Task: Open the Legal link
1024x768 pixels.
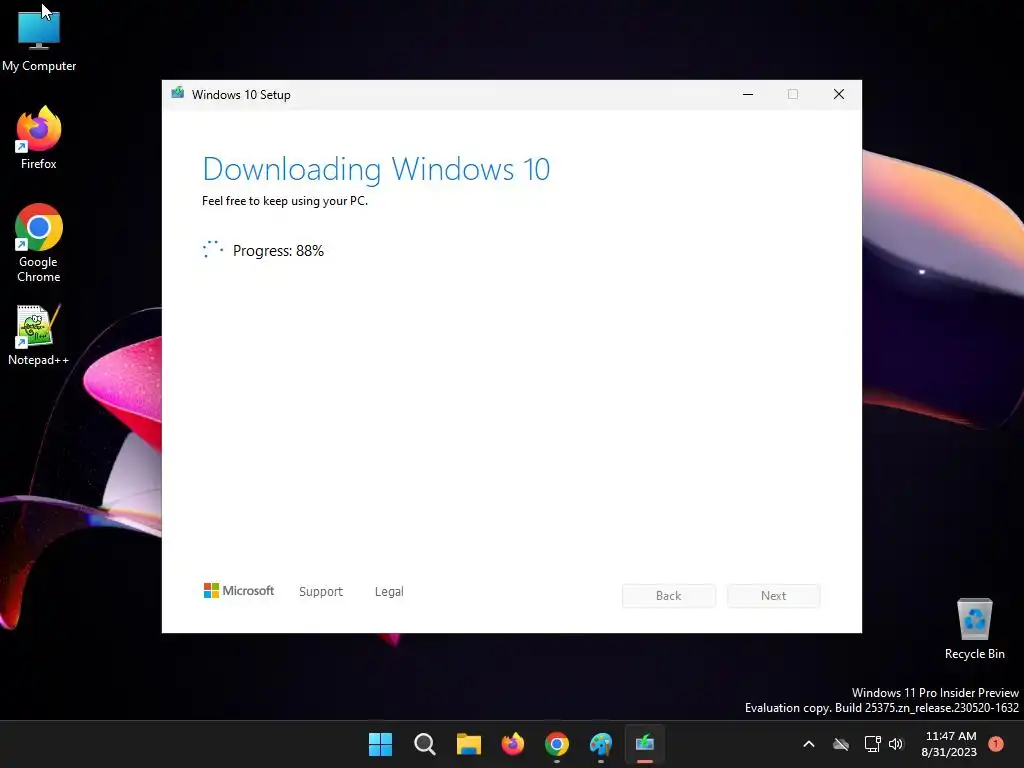Action: click(x=389, y=592)
